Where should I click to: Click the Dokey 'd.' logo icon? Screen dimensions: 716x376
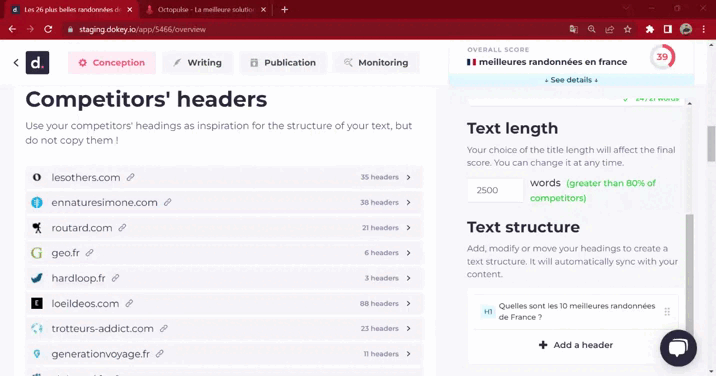click(37, 63)
